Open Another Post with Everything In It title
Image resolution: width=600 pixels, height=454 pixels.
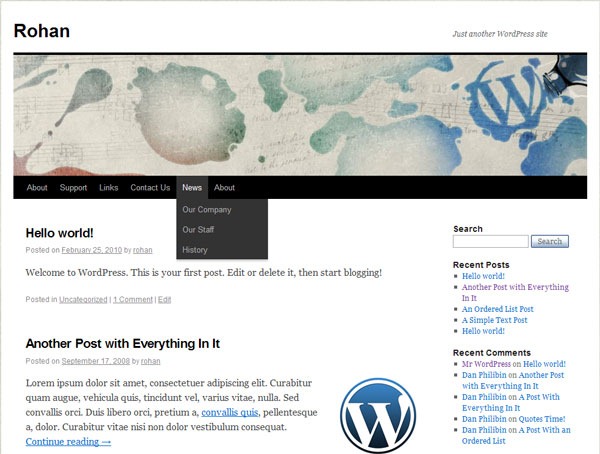pyautogui.click(x=123, y=344)
